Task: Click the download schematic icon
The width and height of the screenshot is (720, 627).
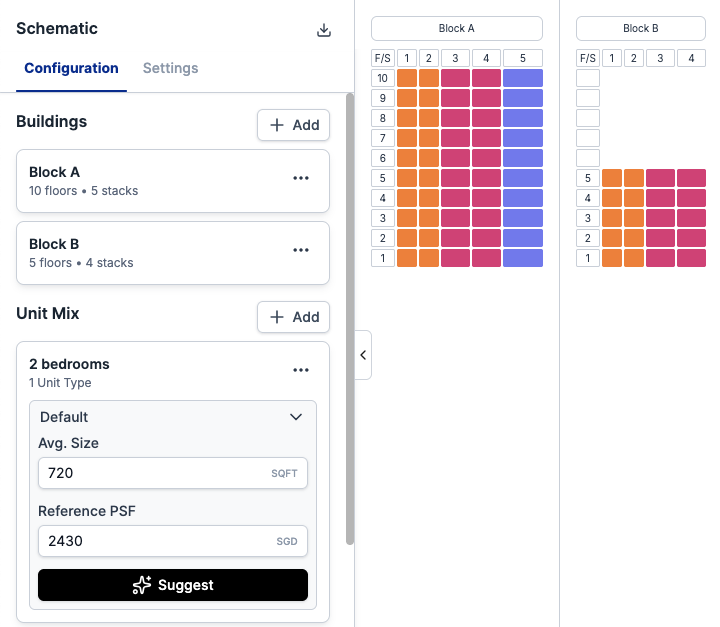Action: (x=324, y=30)
